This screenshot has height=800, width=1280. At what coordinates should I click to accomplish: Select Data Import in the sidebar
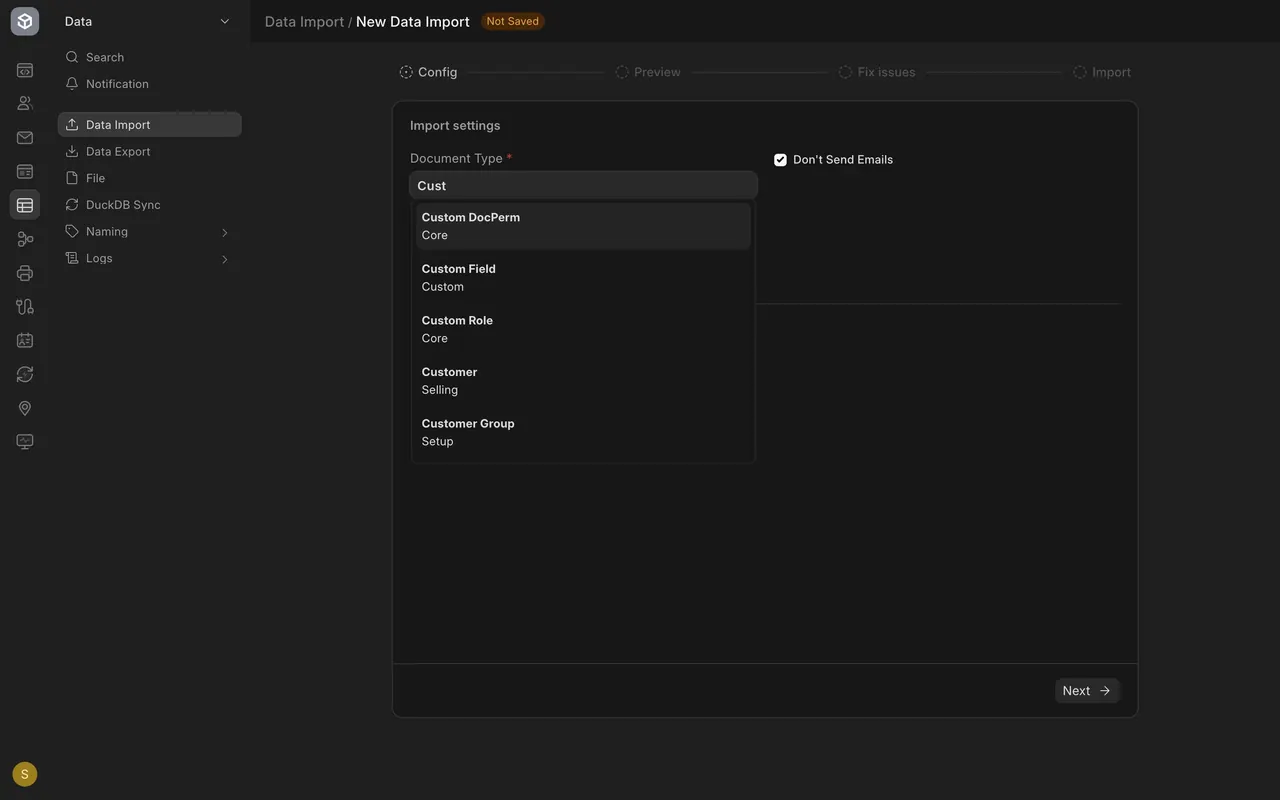[x=150, y=124]
